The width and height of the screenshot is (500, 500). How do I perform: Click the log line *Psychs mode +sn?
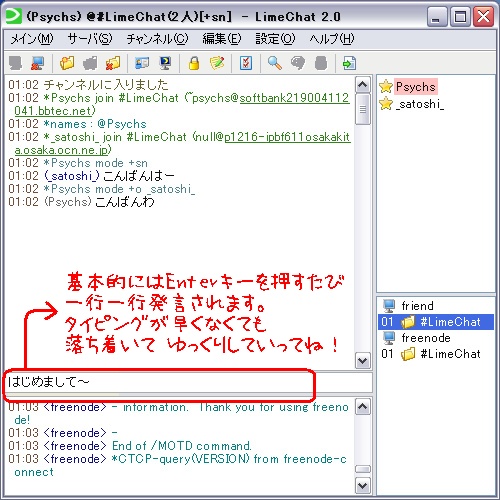[x=95, y=163]
